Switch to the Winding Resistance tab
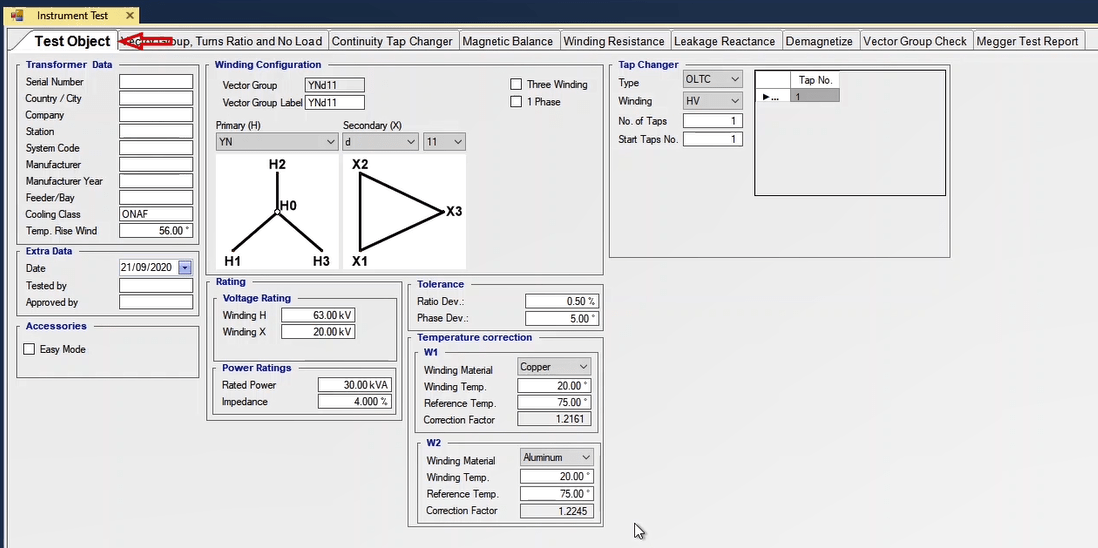The width and height of the screenshot is (1098, 548). [613, 41]
